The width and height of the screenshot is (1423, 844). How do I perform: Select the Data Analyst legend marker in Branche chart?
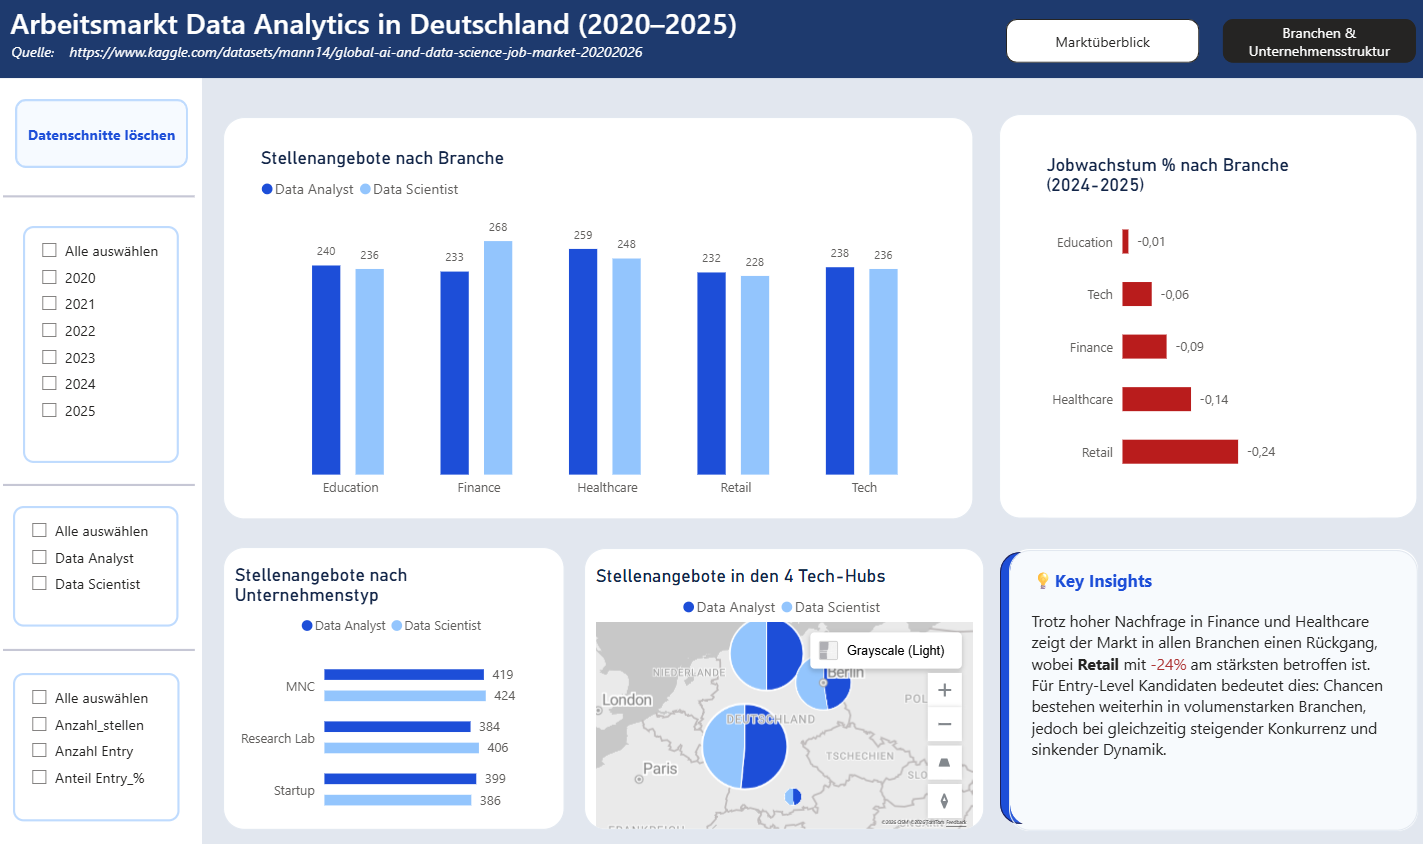pyautogui.click(x=266, y=189)
